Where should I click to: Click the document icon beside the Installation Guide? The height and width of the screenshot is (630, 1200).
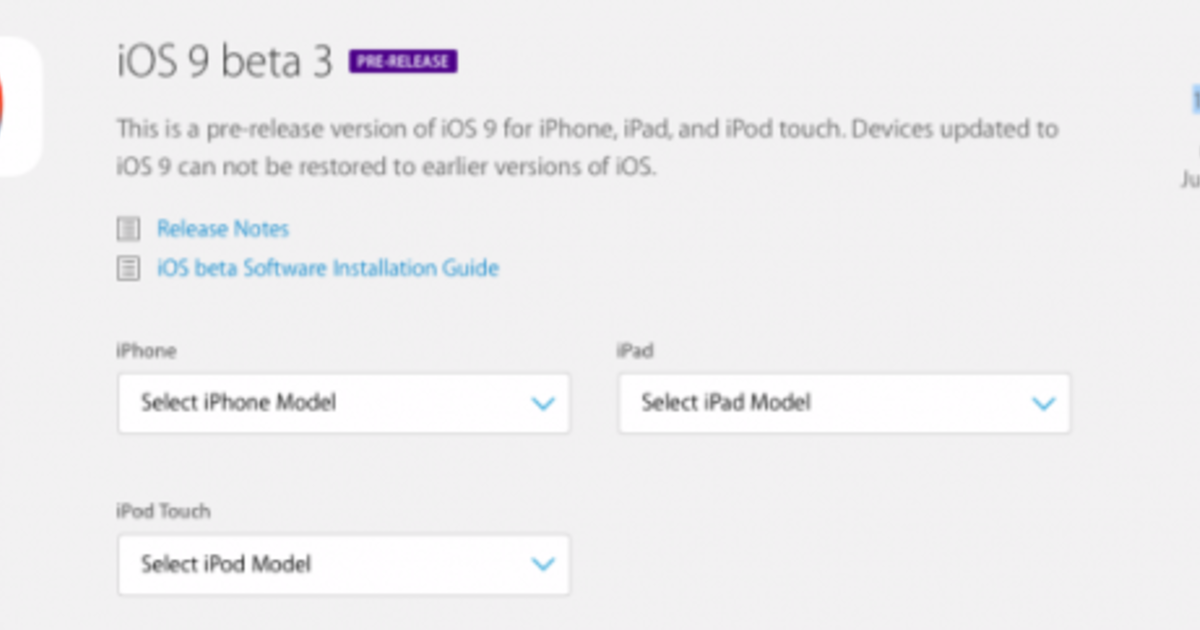coord(127,268)
